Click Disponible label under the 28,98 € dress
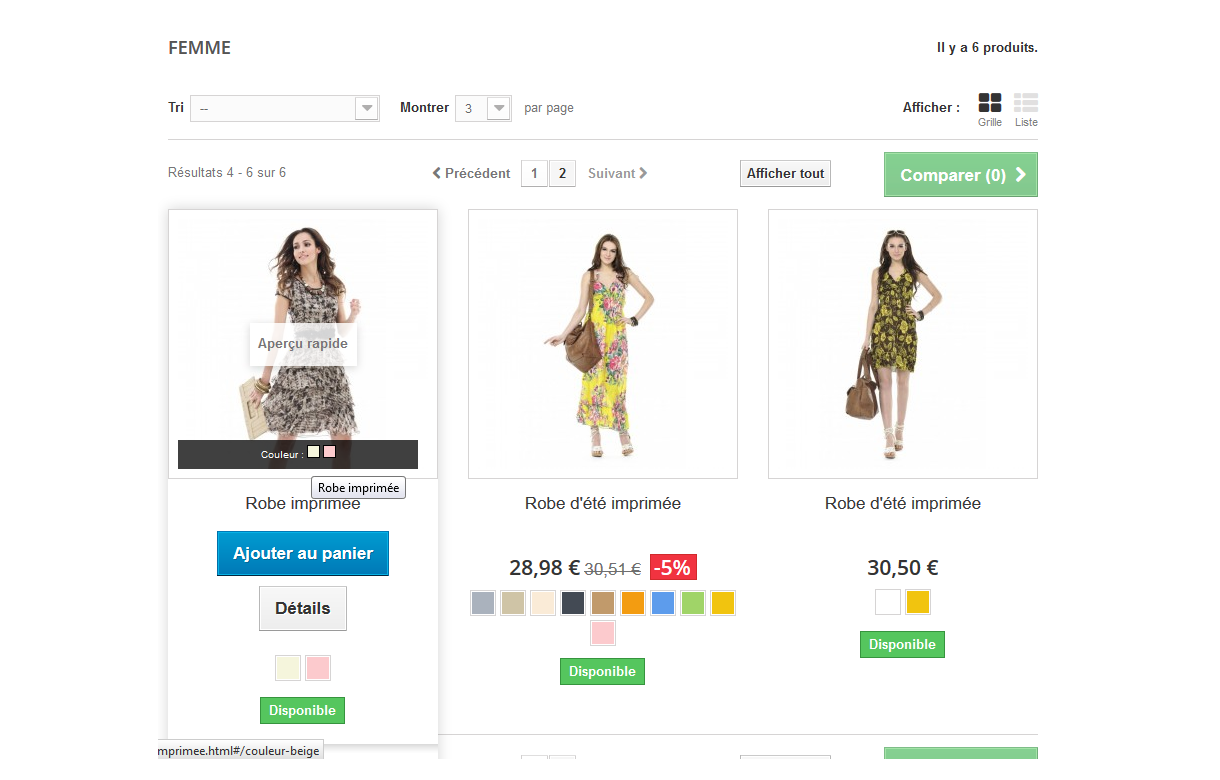Viewport: 1220px width, 780px height. tap(603, 672)
